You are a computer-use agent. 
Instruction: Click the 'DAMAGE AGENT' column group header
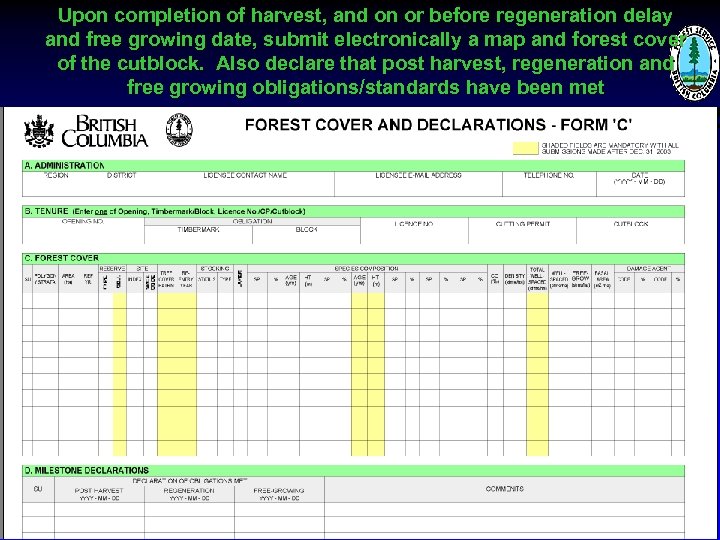coord(649,268)
